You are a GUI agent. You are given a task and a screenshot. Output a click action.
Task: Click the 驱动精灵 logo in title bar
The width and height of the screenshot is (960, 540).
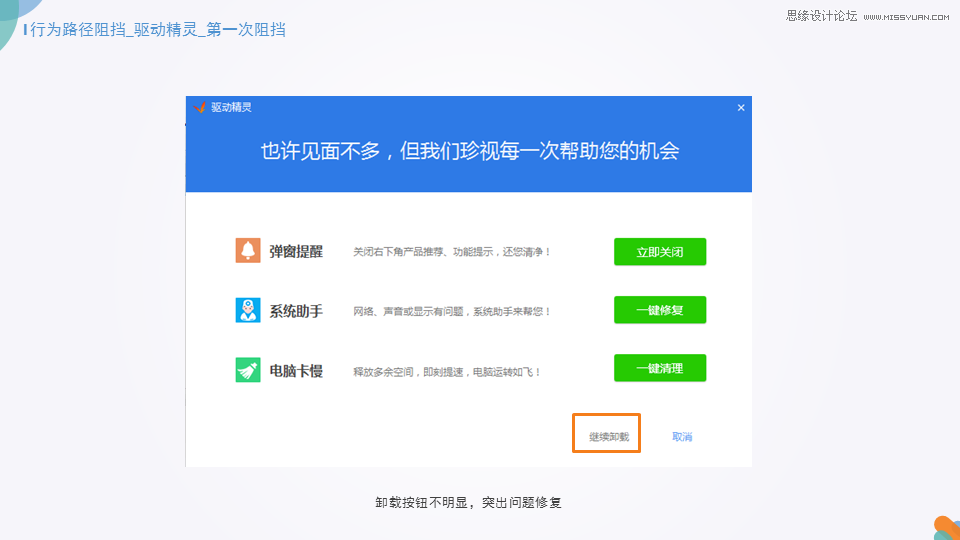(200, 107)
